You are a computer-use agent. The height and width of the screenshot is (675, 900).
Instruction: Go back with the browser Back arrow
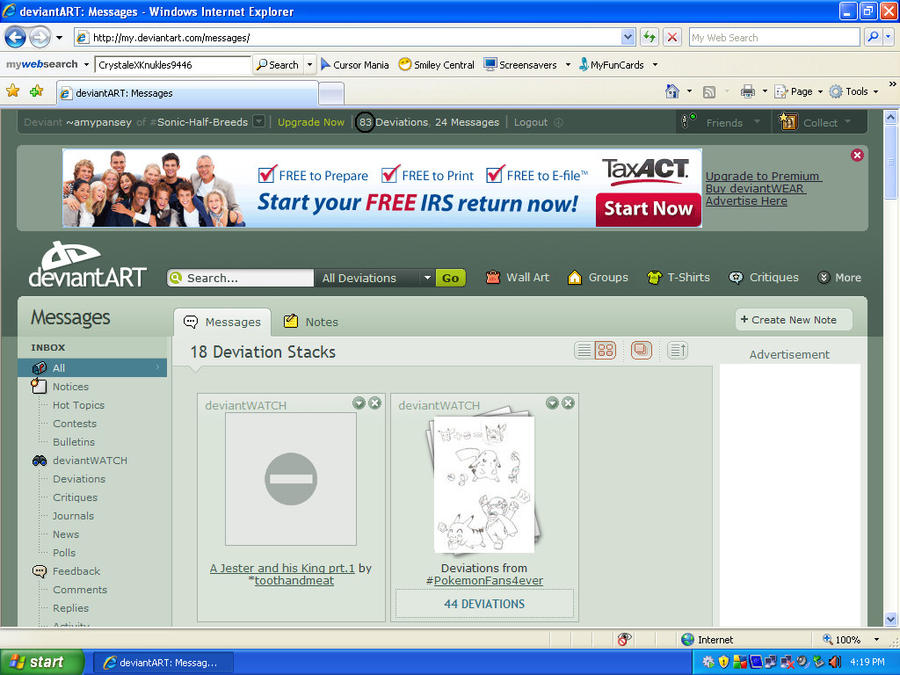[x=15, y=38]
